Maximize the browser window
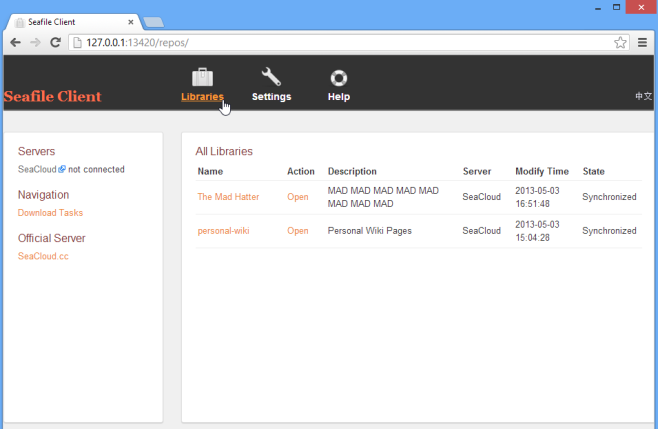658x429 pixels. click(x=616, y=7)
